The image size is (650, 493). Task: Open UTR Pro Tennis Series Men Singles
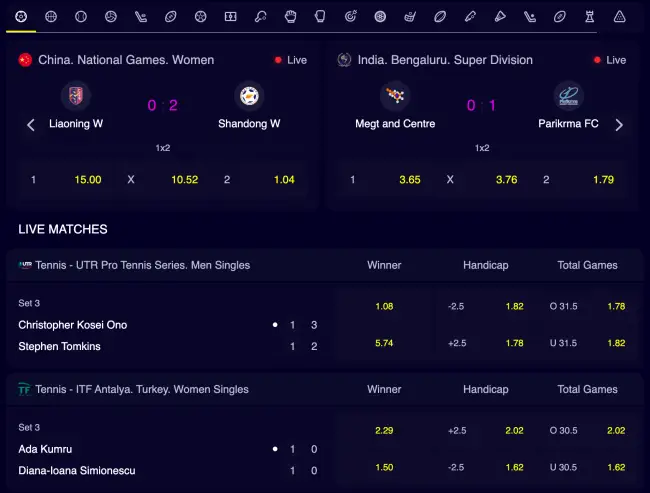click(142, 265)
